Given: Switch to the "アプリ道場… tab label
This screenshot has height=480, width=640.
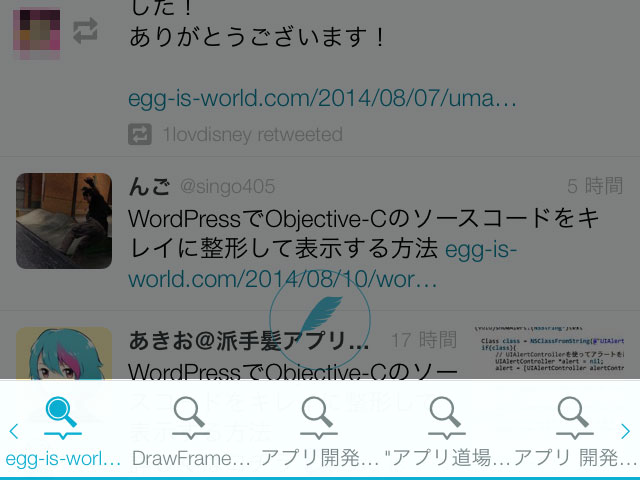Looking at the screenshot, I should [x=448, y=458].
